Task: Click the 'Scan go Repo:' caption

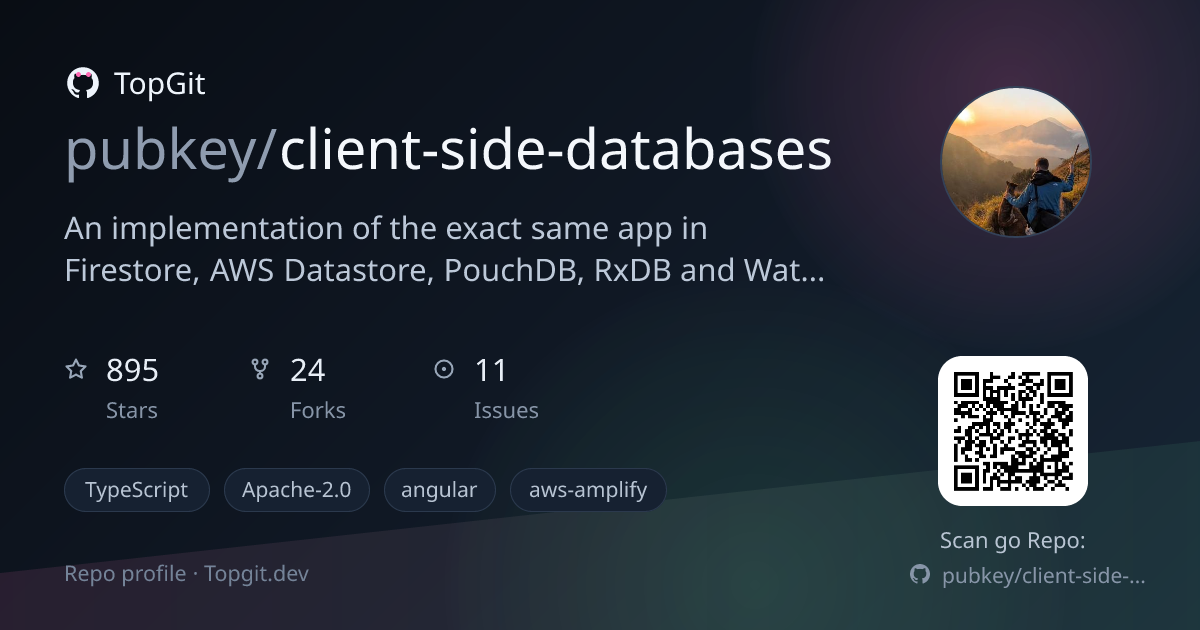Action: coord(1013,541)
